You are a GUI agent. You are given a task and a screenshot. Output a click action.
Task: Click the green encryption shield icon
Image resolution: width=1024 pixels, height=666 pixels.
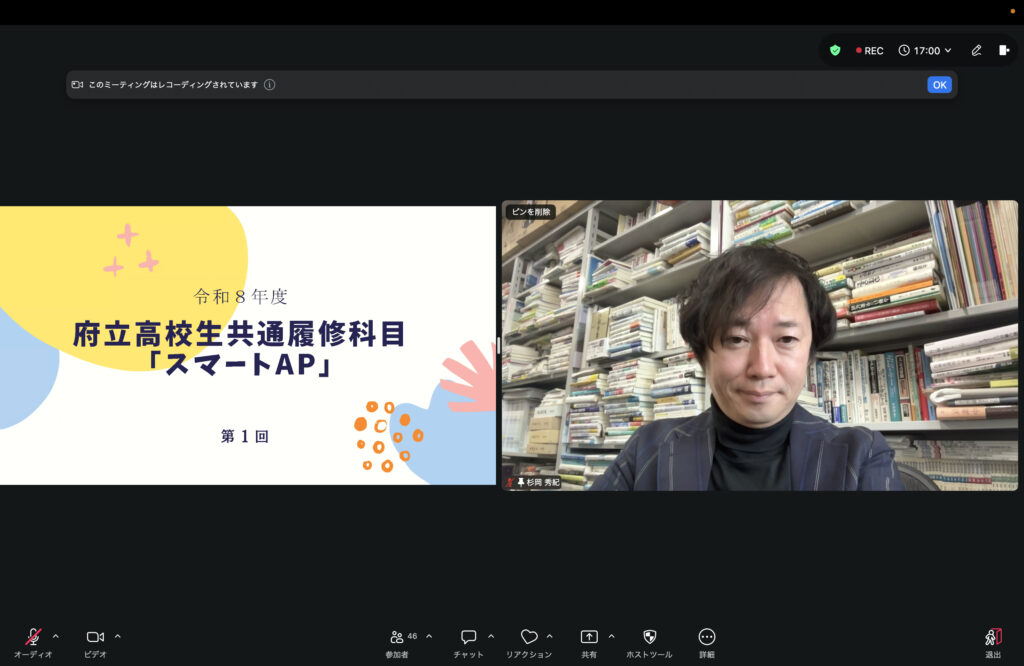click(835, 50)
